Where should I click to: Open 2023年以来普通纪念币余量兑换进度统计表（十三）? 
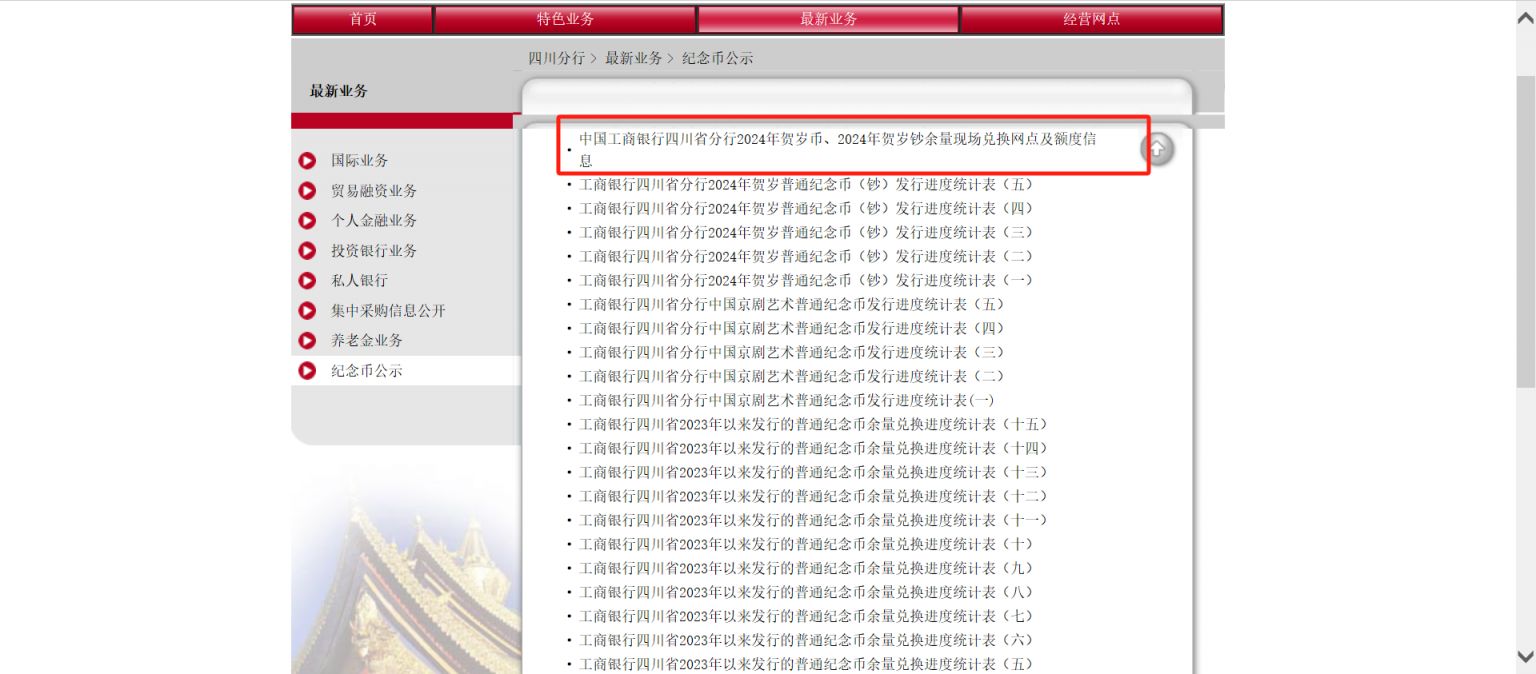click(x=814, y=472)
